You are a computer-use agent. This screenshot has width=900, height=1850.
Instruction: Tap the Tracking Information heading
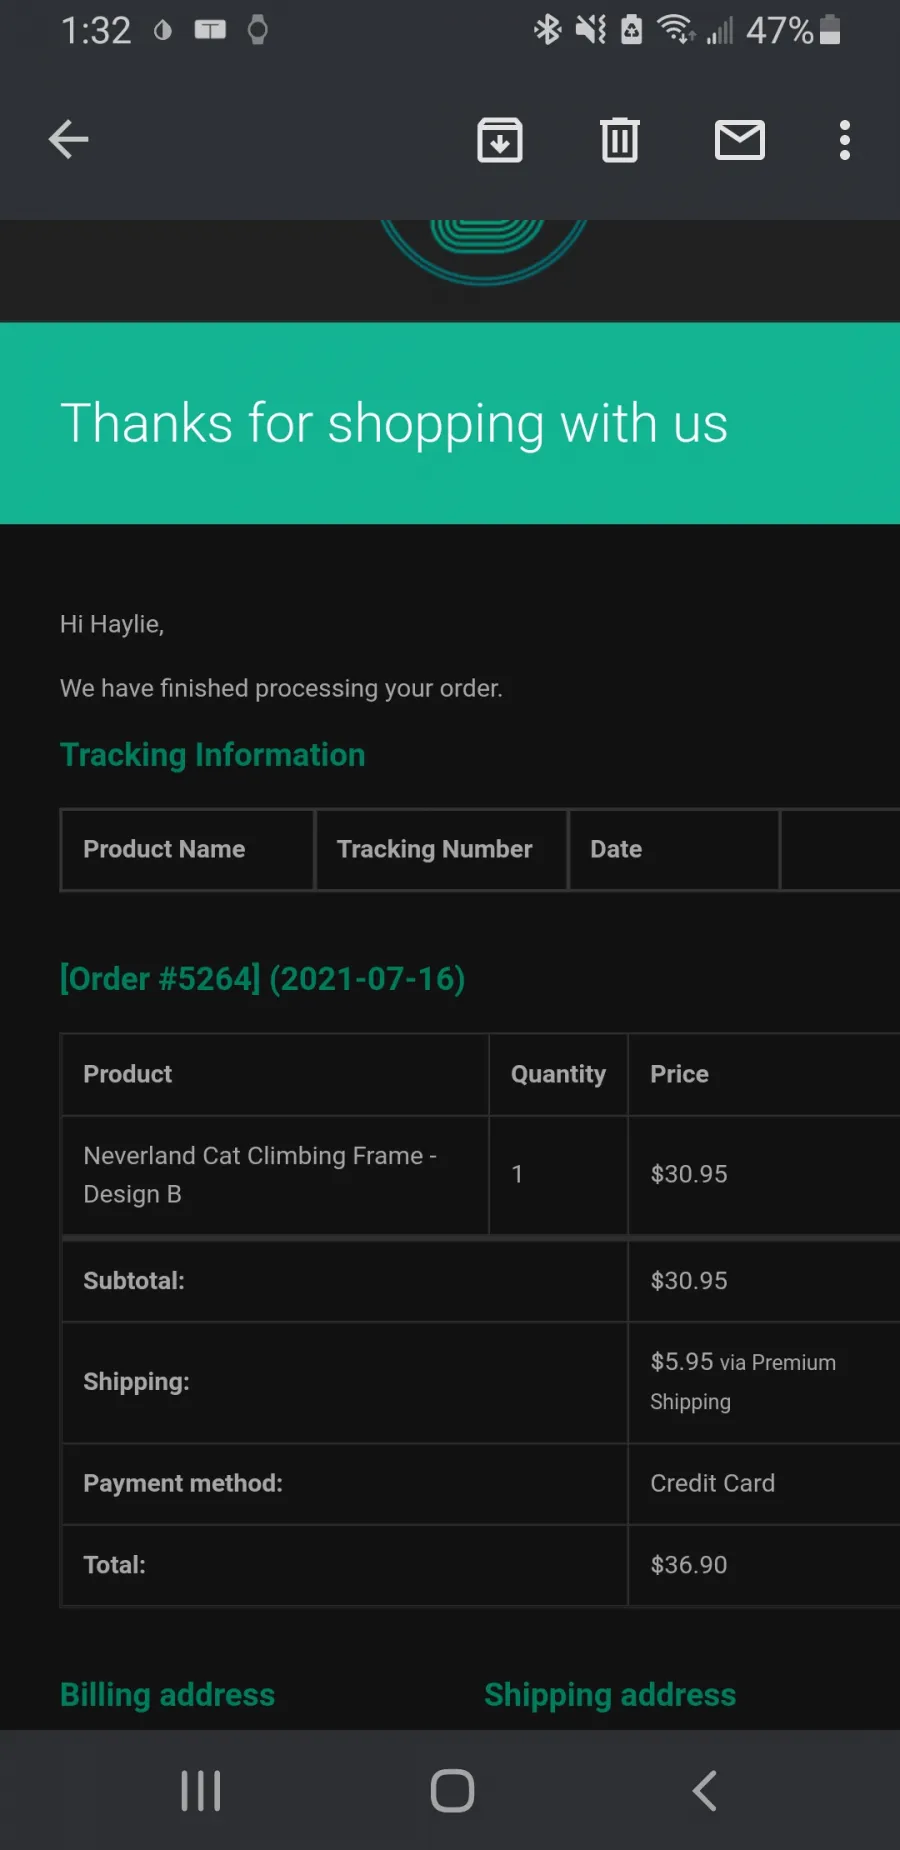tap(212, 755)
